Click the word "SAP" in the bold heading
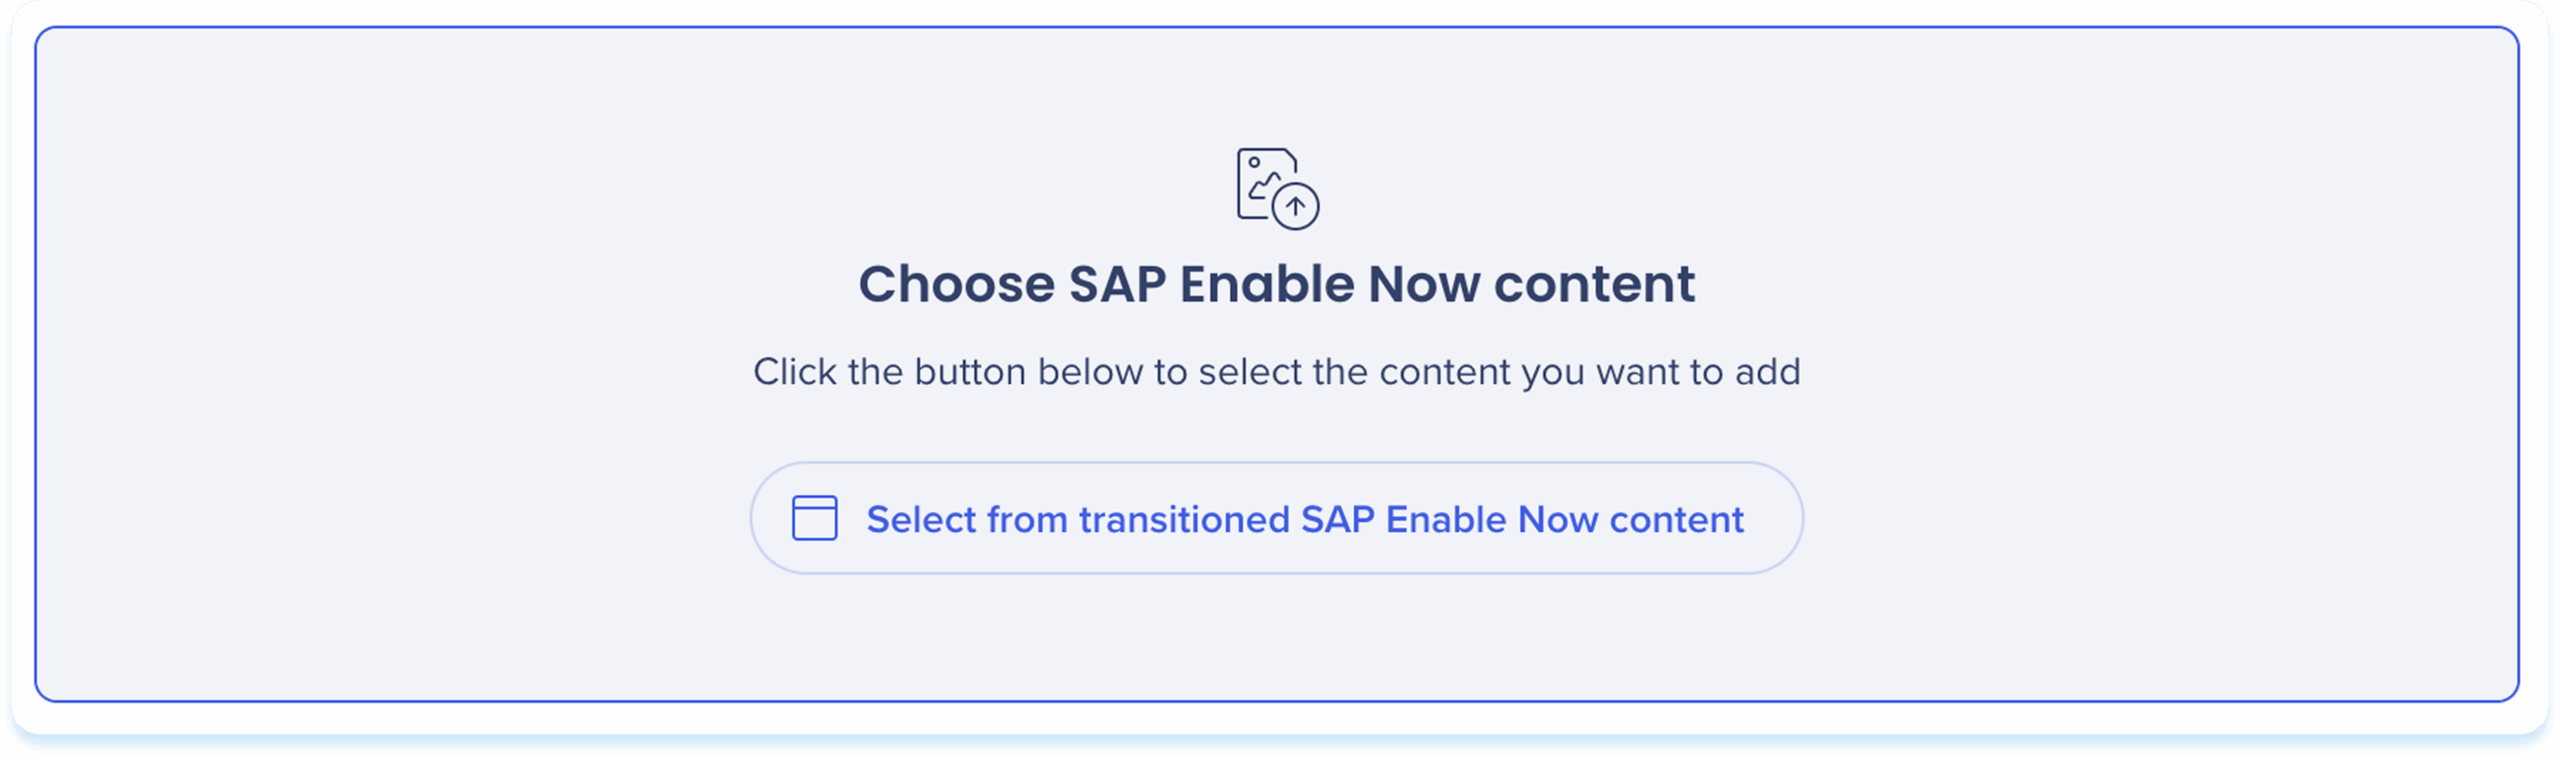This screenshot has width=2560, height=757. pos(1117,284)
